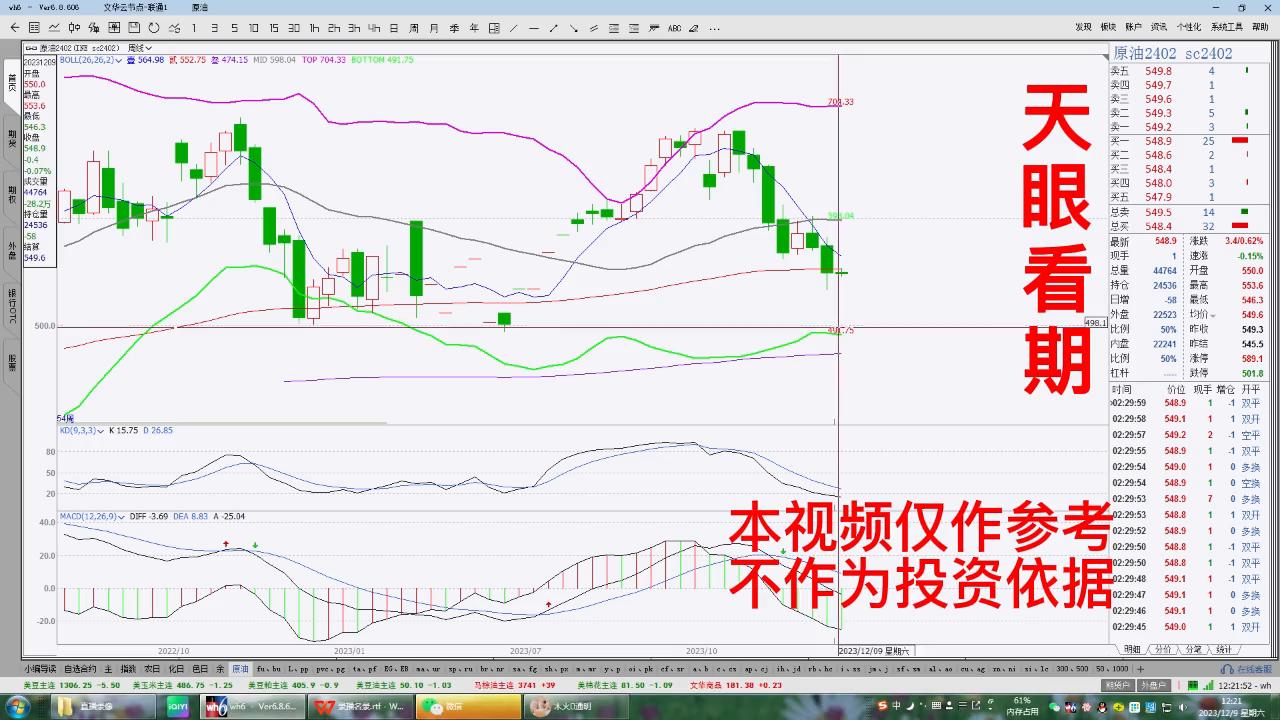Switch to the 分笔 tab

(1193, 649)
